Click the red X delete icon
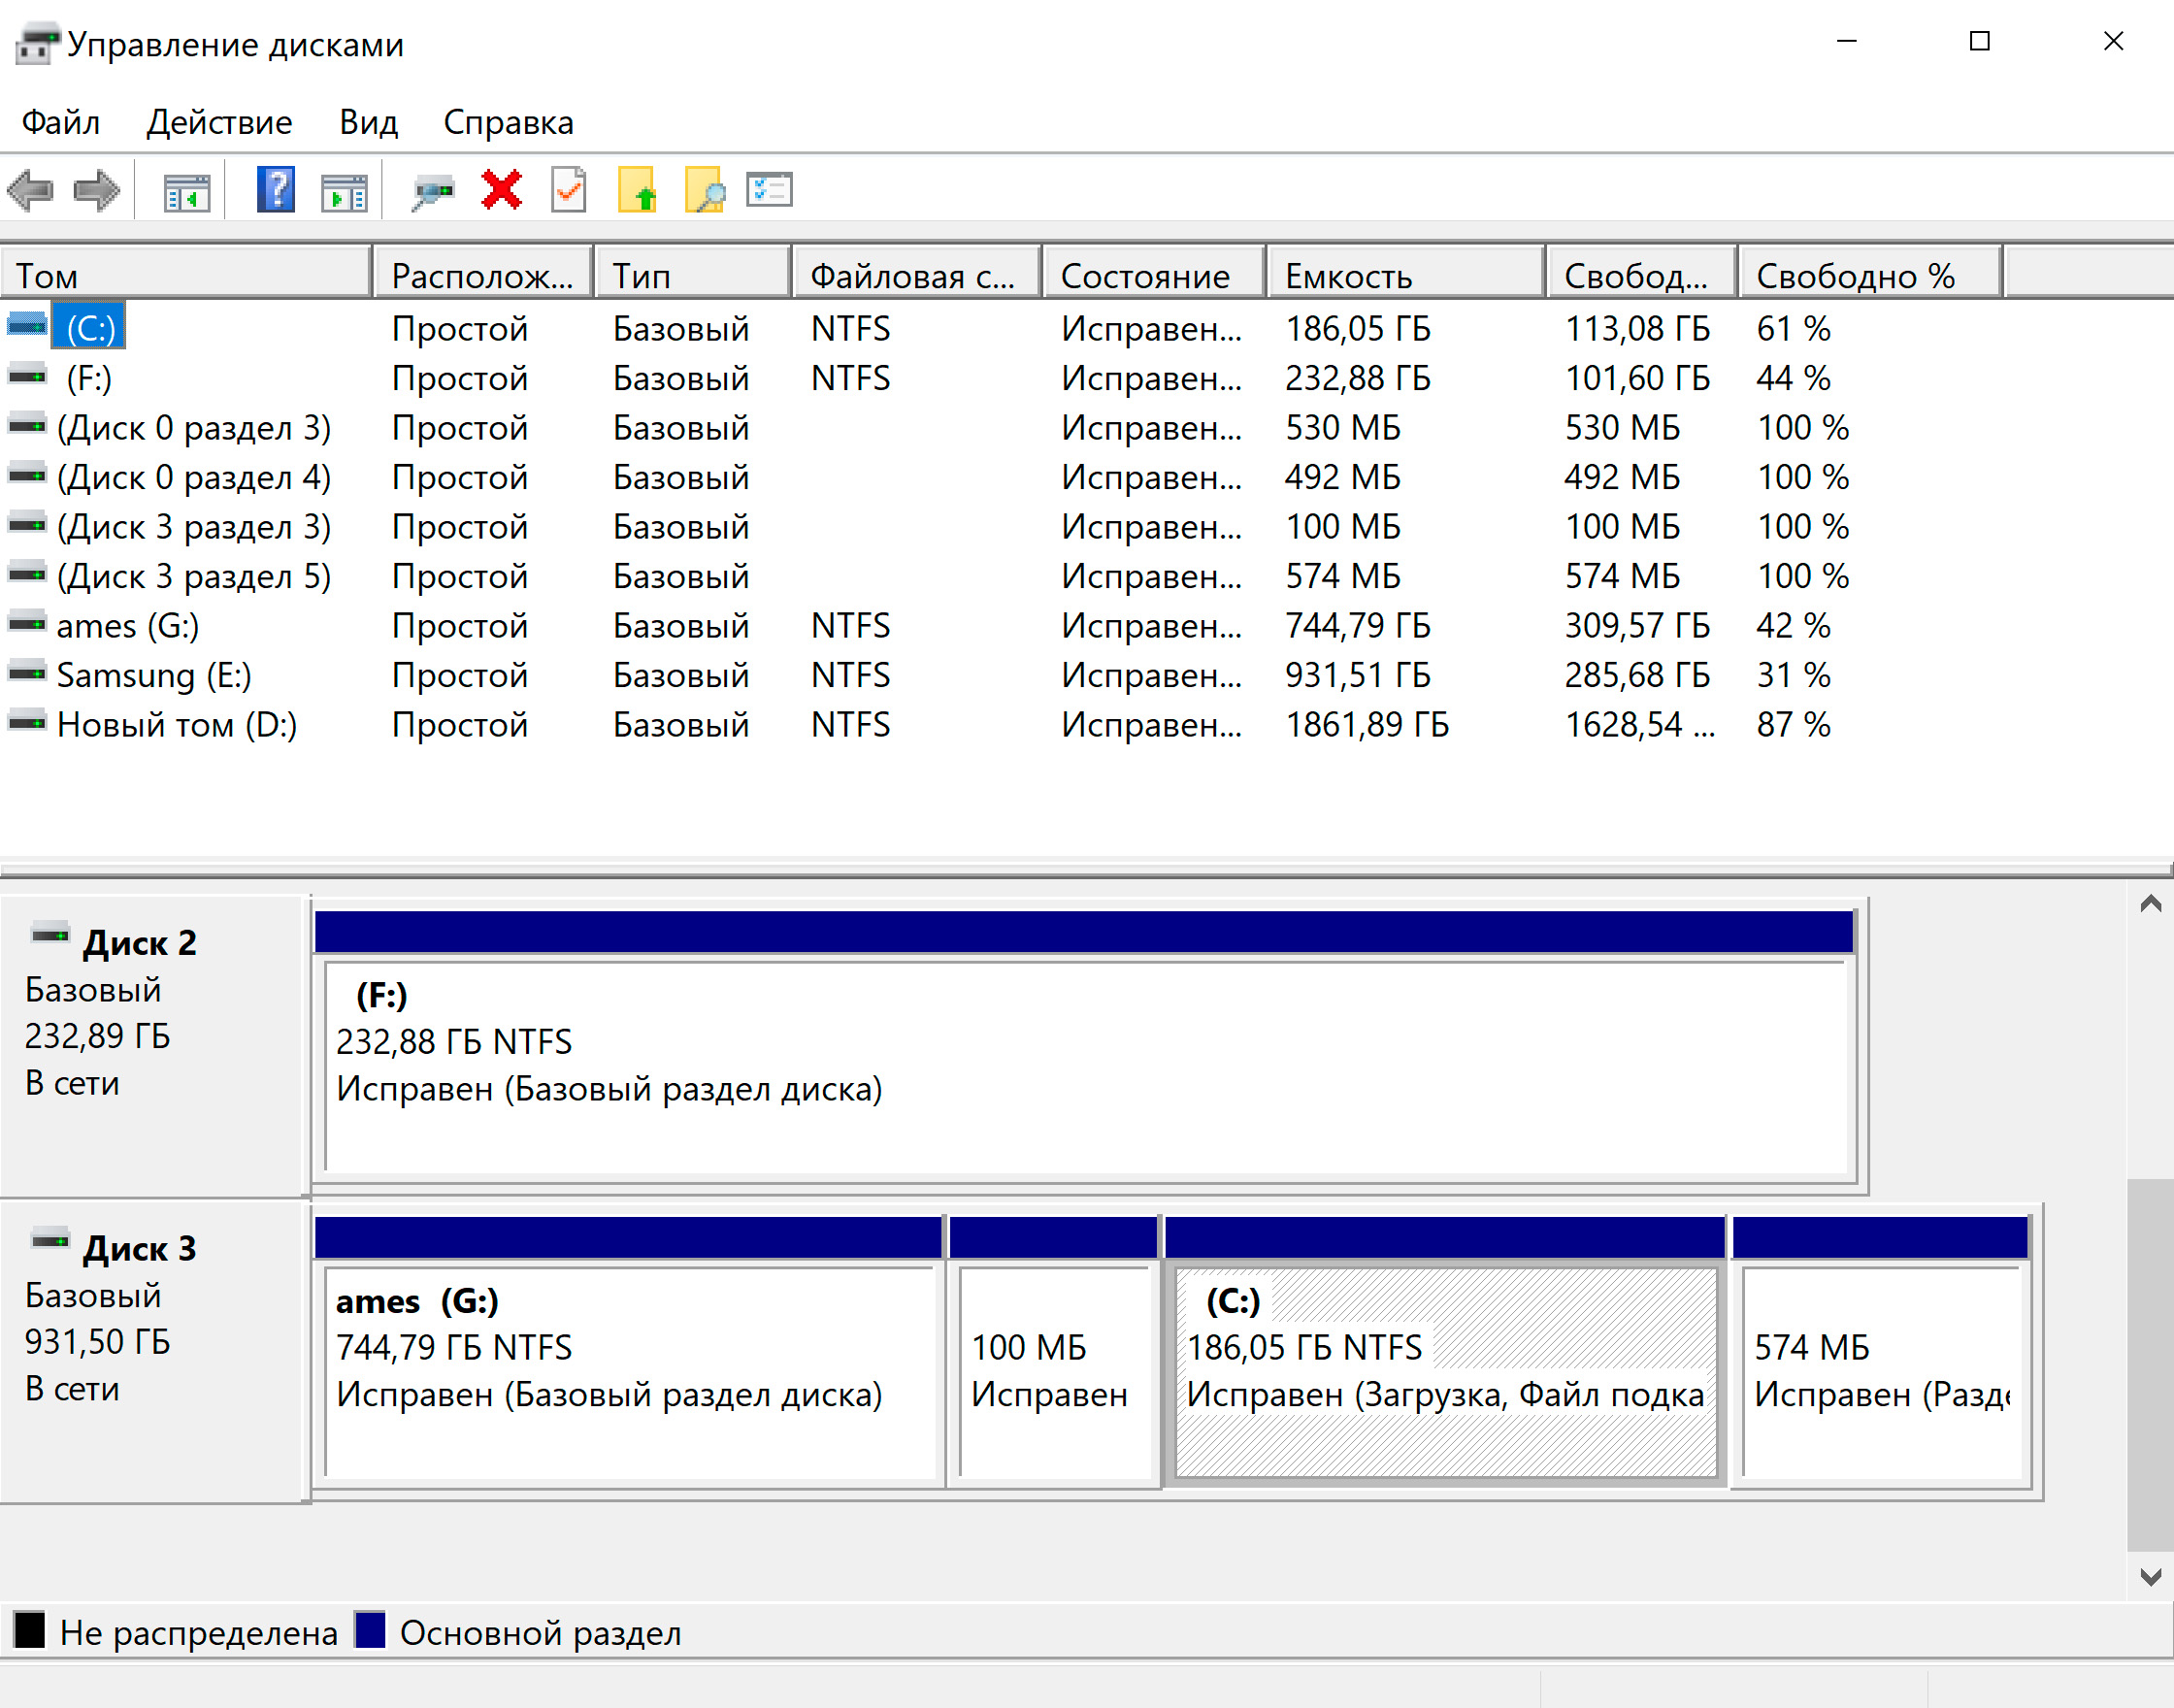 point(501,189)
